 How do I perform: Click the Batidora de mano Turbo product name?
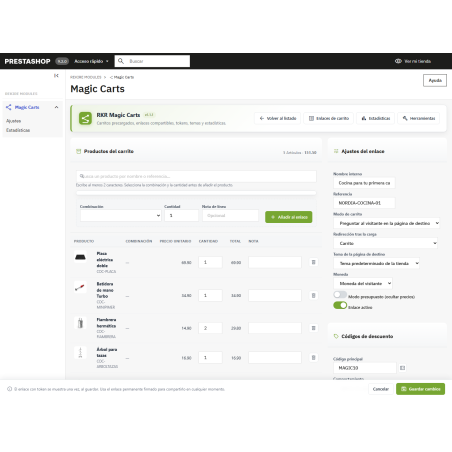[x=105, y=290]
